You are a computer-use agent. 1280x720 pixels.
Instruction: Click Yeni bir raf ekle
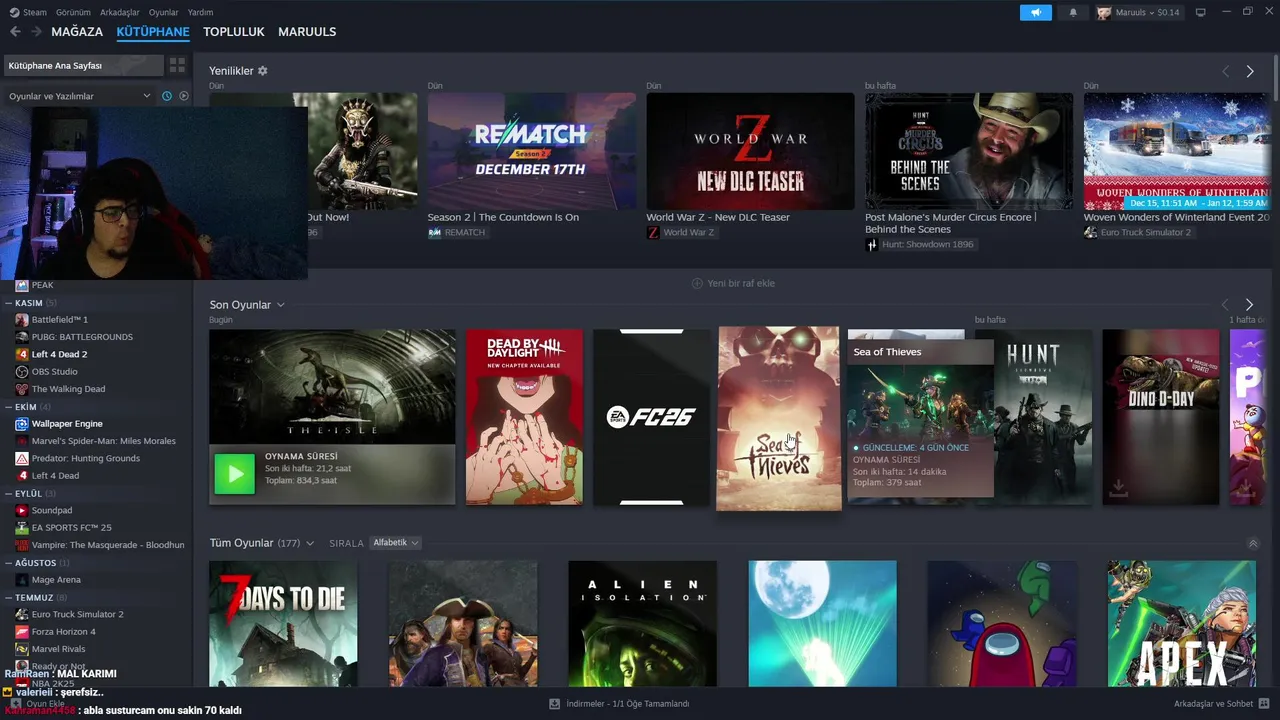(733, 283)
